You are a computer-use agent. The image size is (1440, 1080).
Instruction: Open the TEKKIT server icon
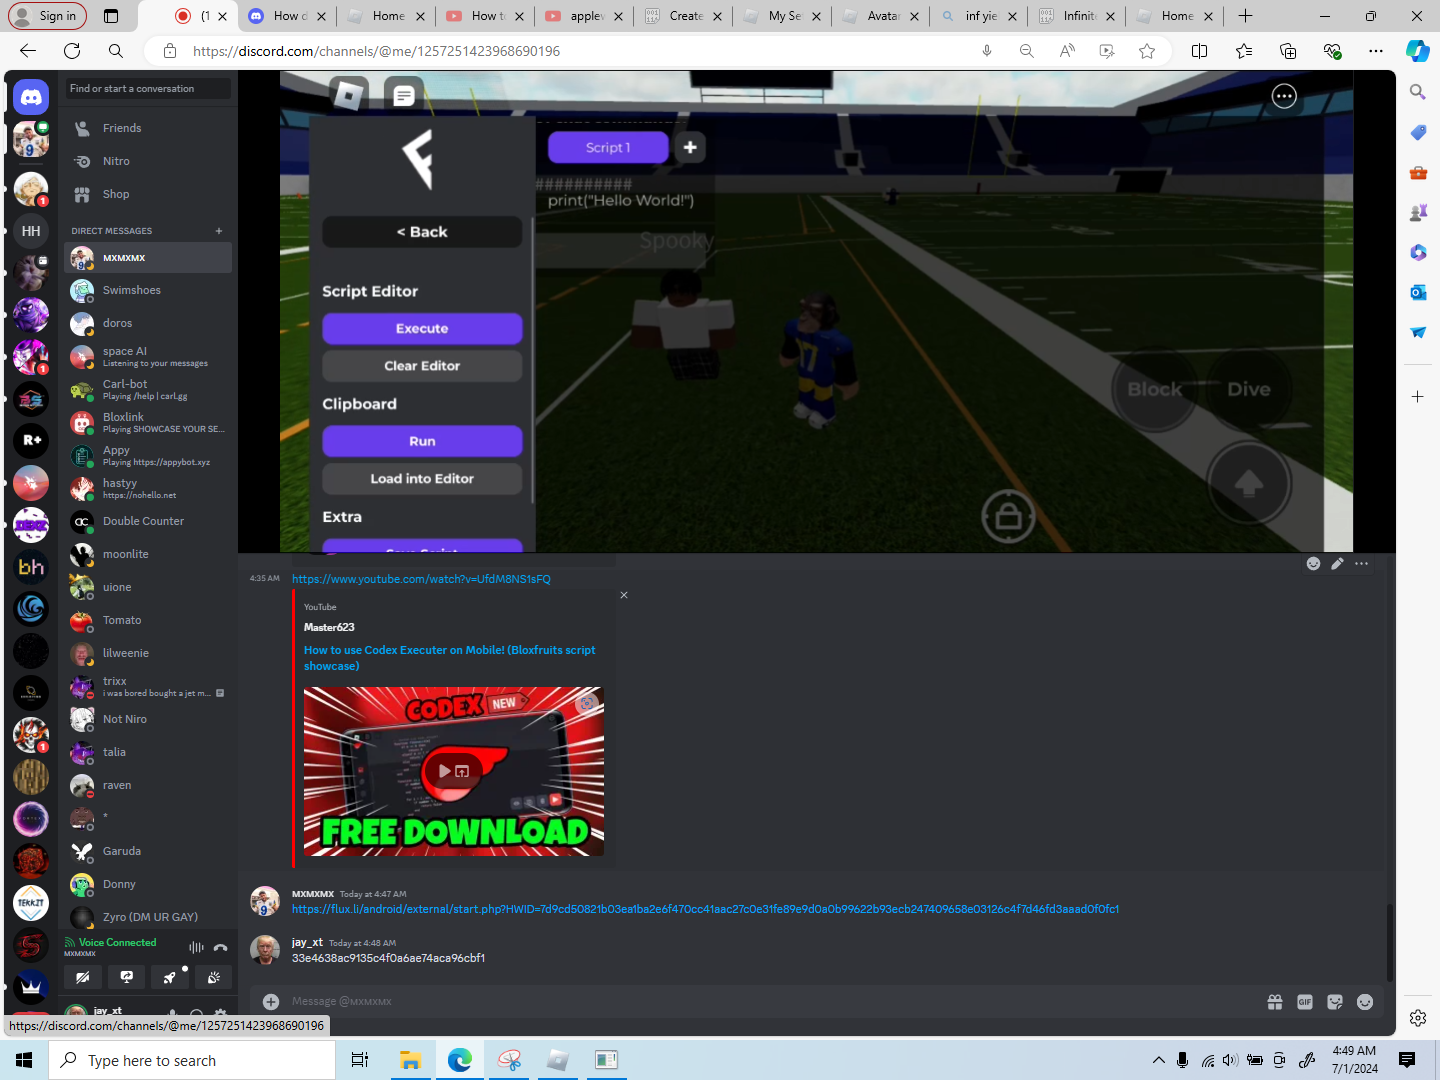pos(31,903)
